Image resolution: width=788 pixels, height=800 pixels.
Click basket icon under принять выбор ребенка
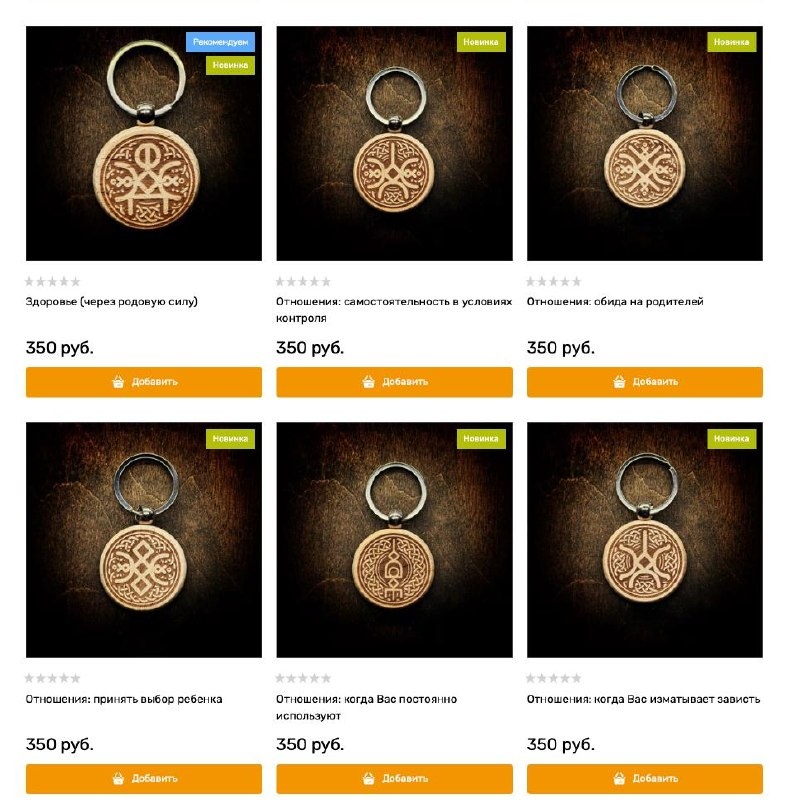[x=118, y=778]
